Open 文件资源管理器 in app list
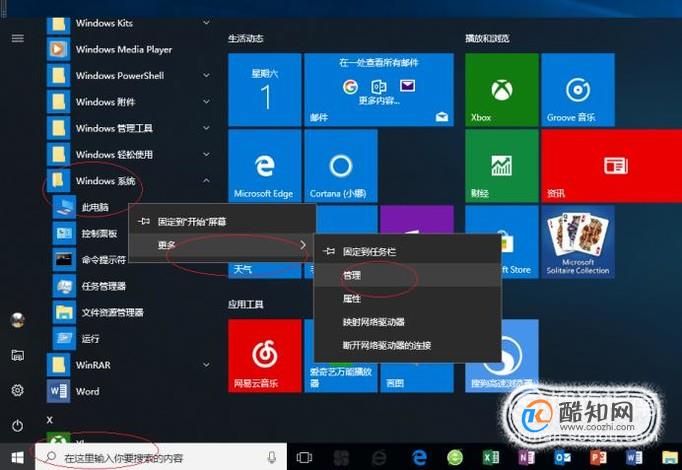Viewport: 682px width, 470px height. (130, 312)
